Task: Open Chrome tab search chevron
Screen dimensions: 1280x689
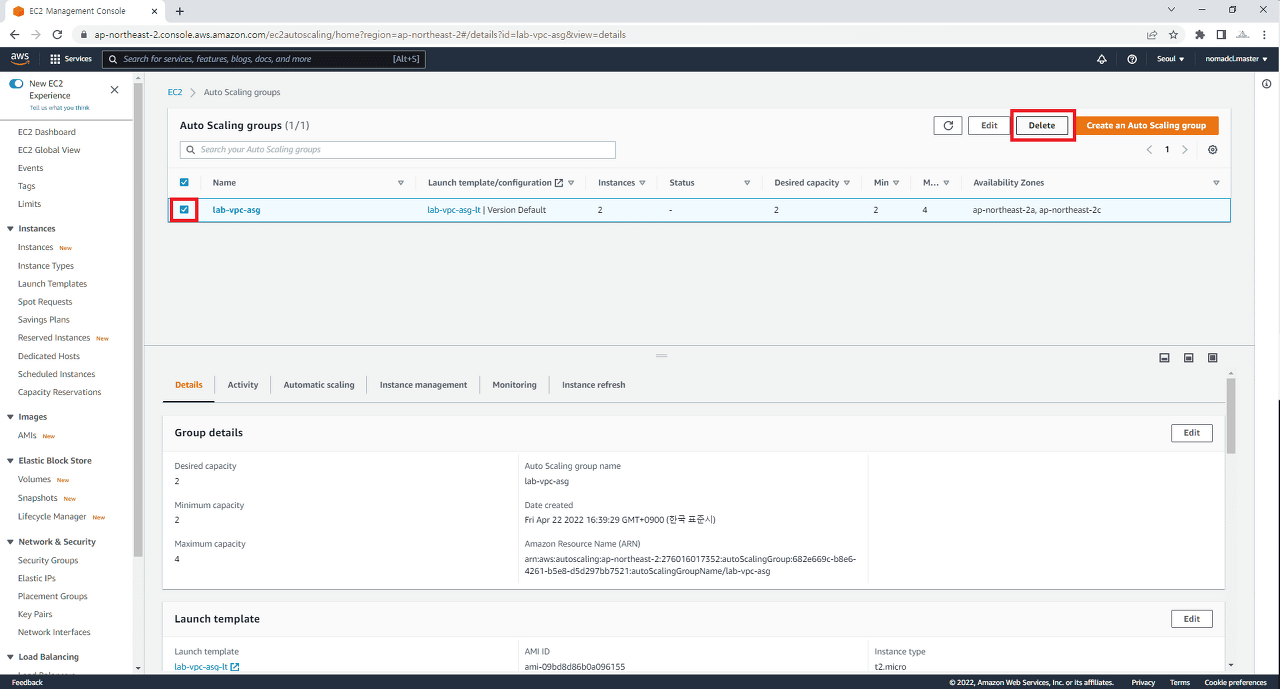Action: tap(1171, 9)
